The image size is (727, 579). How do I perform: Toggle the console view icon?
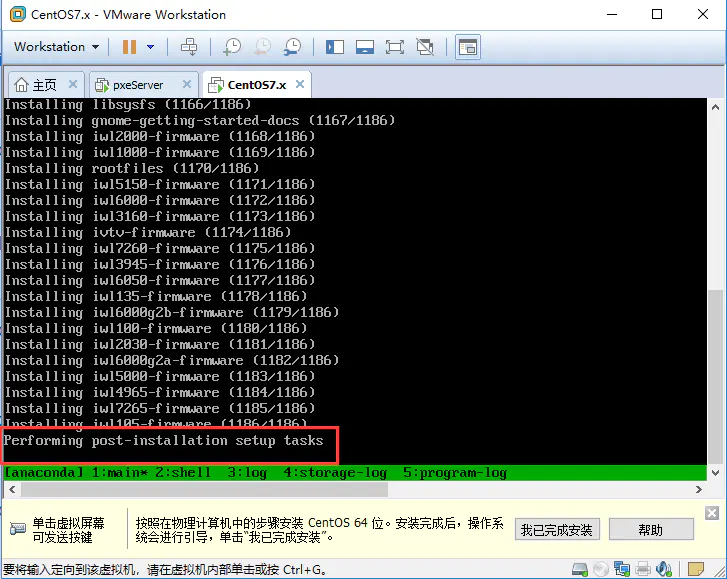[x=467, y=47]
